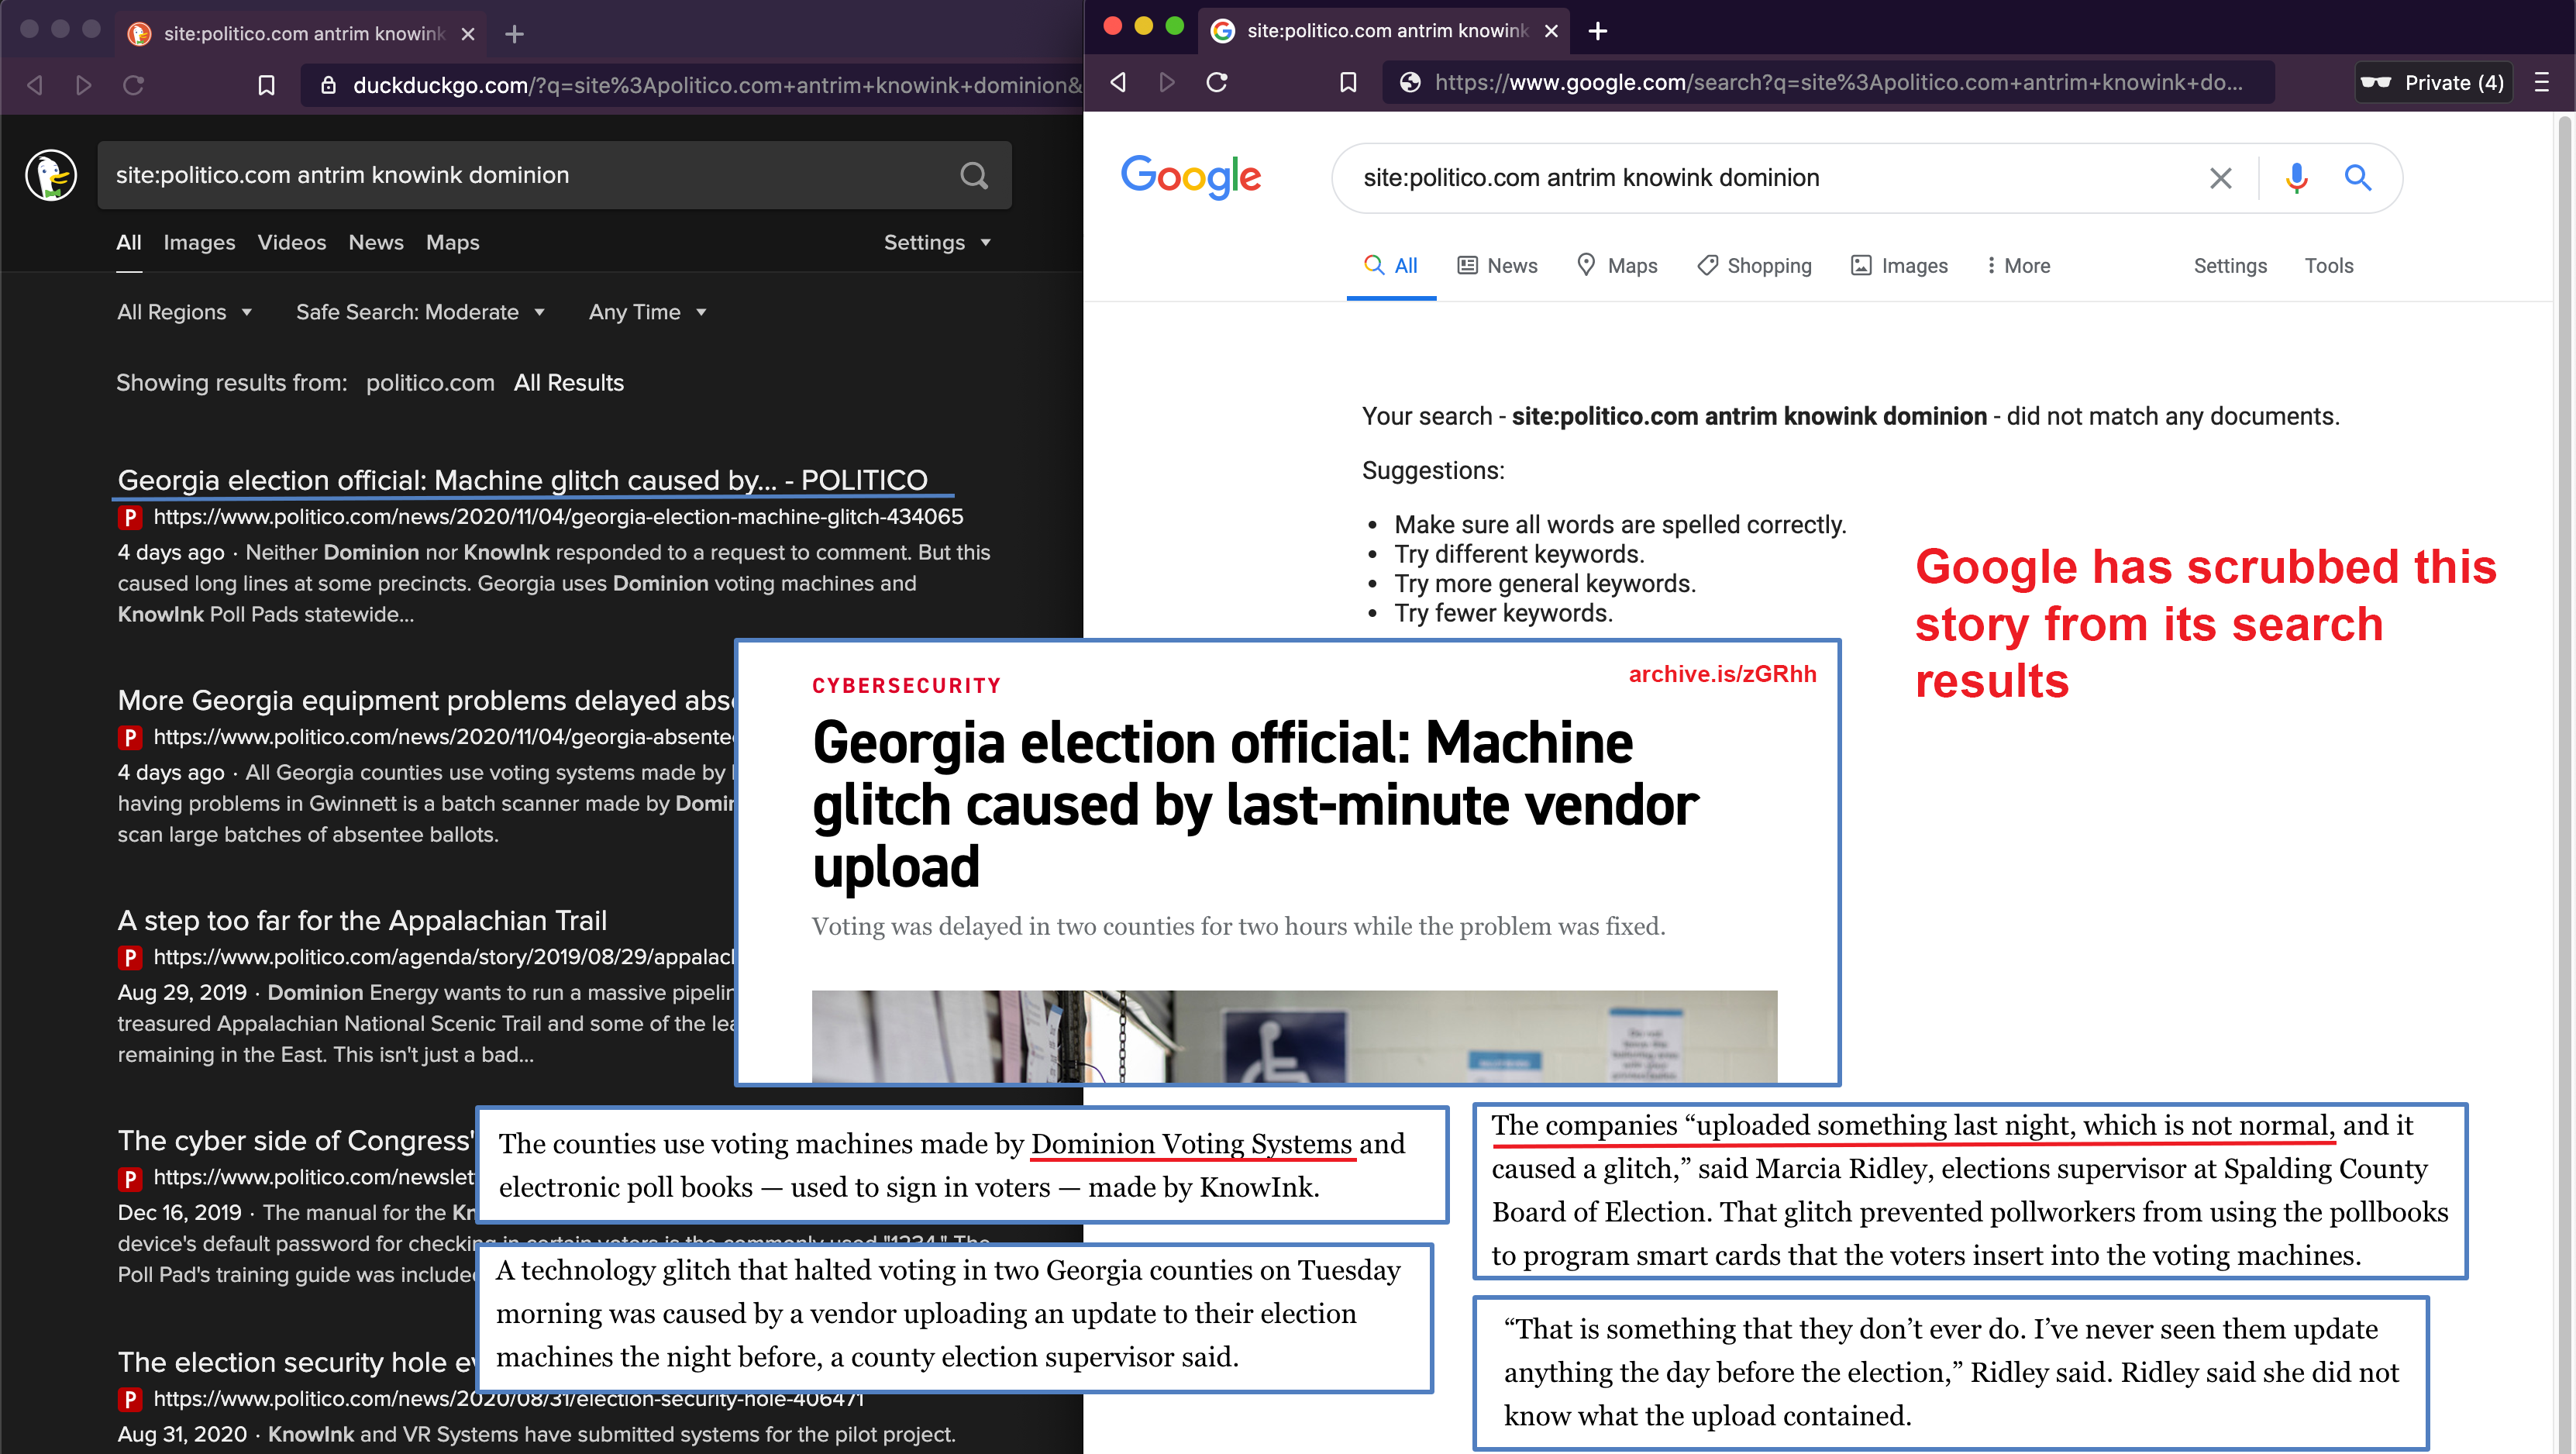Click DuckDuckGo tab title in left window
Screen dimensions: 2576x1454
pyautogui.click(x=304, y=34)
